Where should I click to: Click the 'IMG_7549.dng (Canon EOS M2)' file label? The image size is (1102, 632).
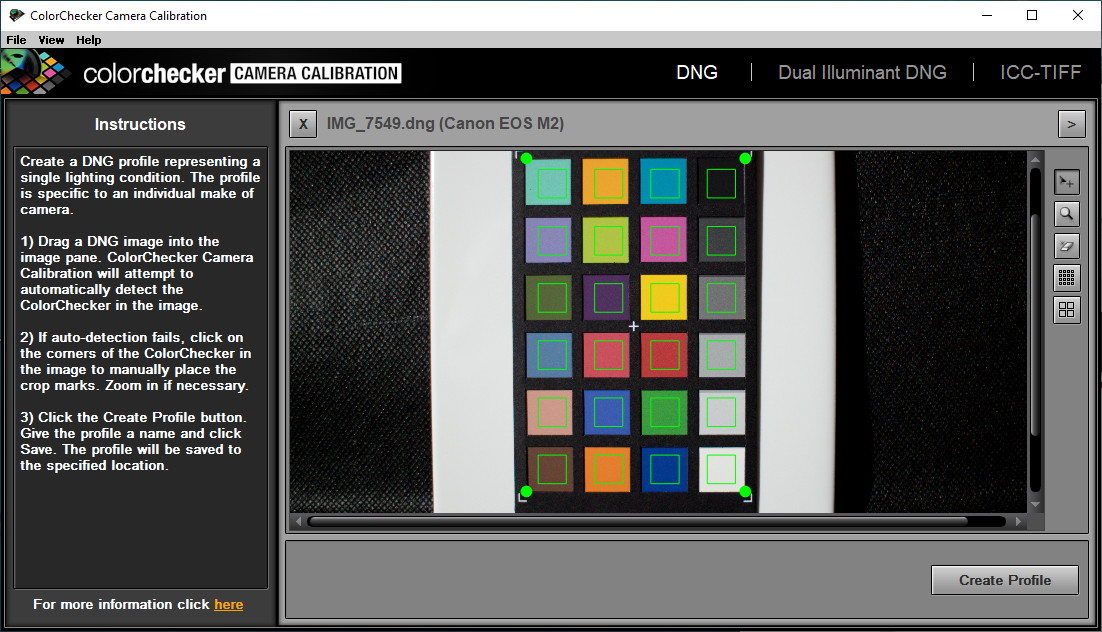coord(445,124)
